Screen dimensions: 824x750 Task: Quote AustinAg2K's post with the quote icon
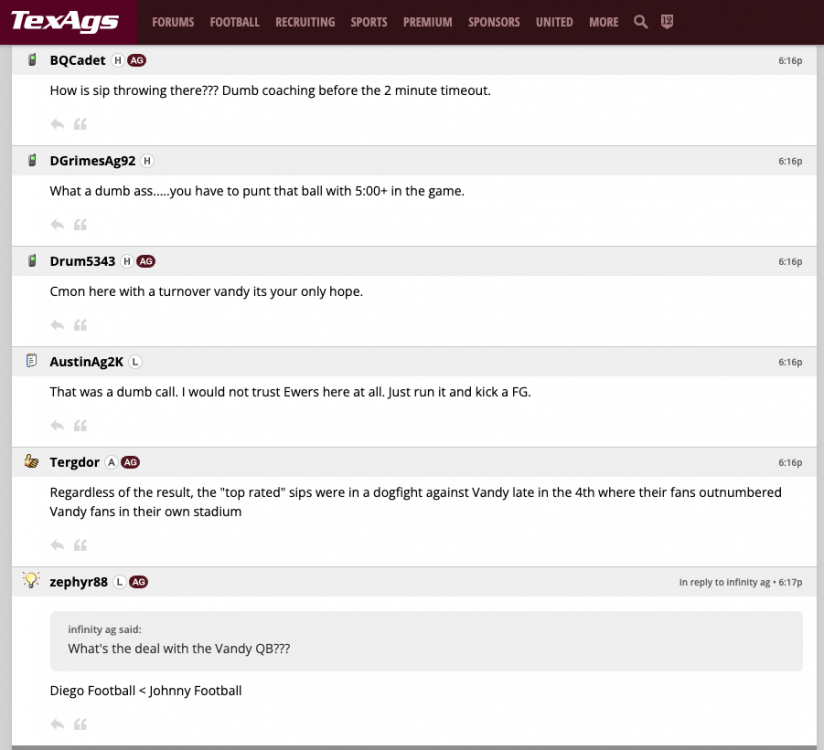click(81, 426)
